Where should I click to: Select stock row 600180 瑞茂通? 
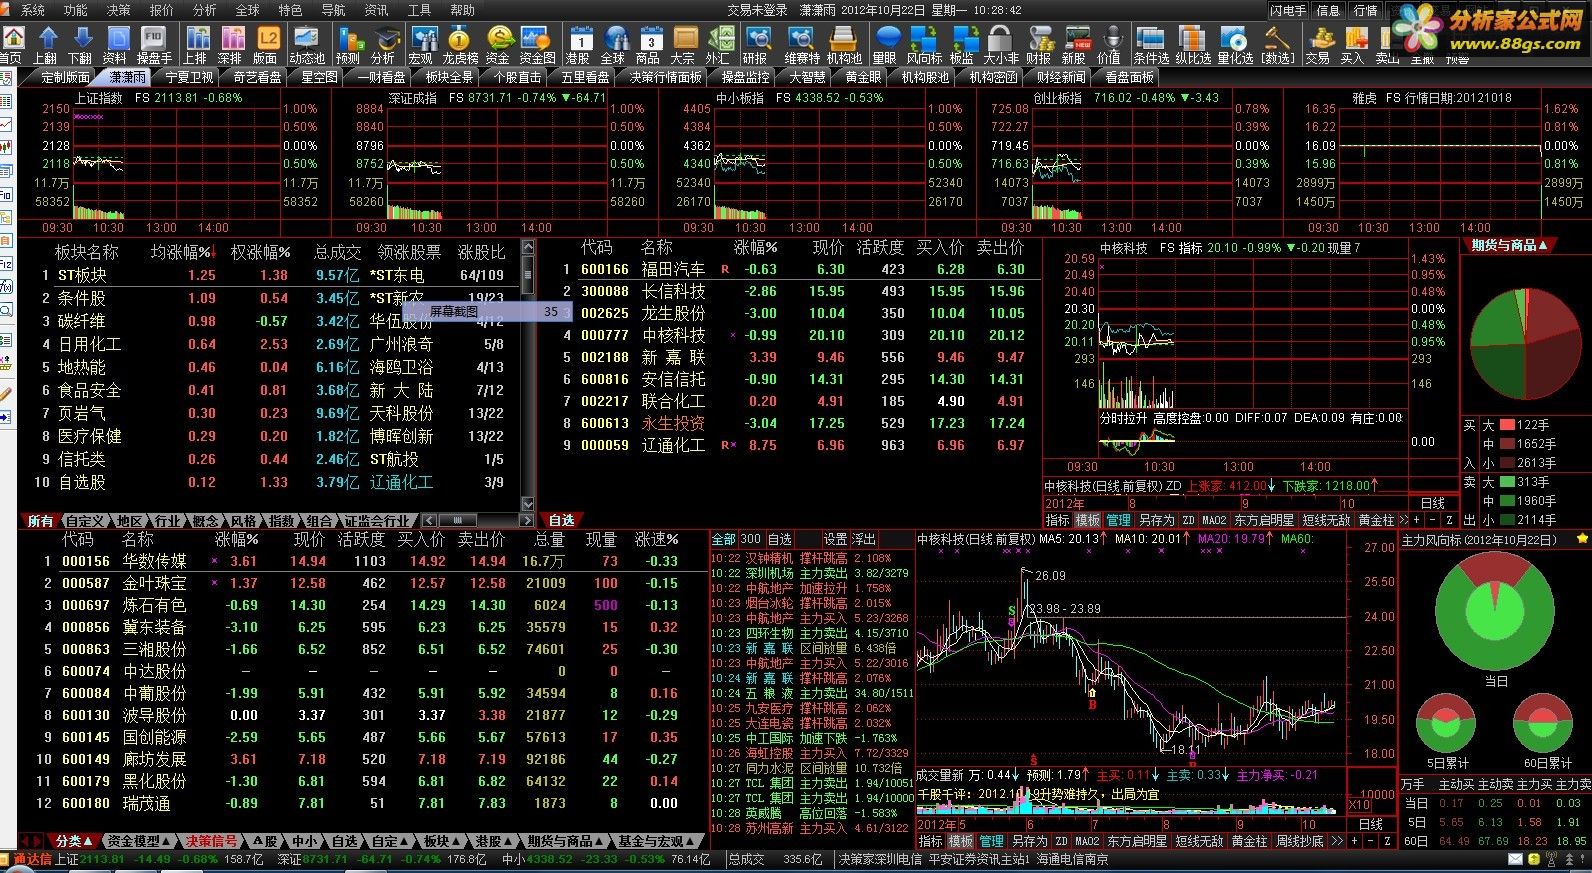pos(361,804)
